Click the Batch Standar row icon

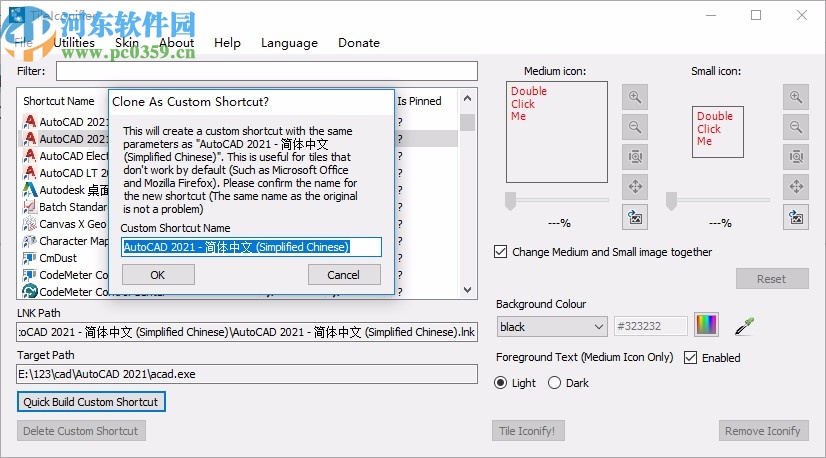(30, 207)
